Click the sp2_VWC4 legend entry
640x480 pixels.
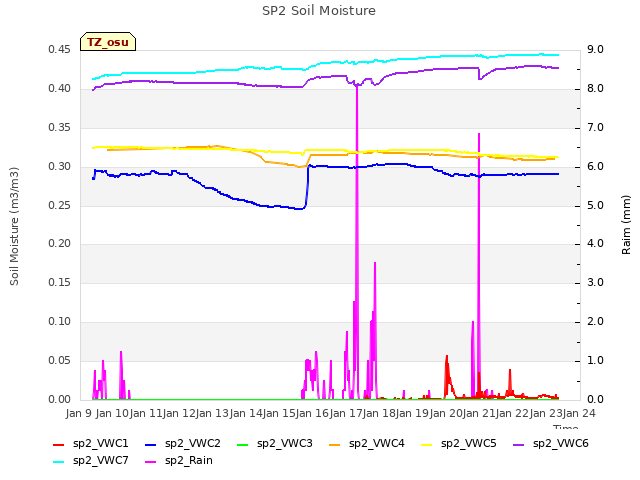tap(367, 444)
